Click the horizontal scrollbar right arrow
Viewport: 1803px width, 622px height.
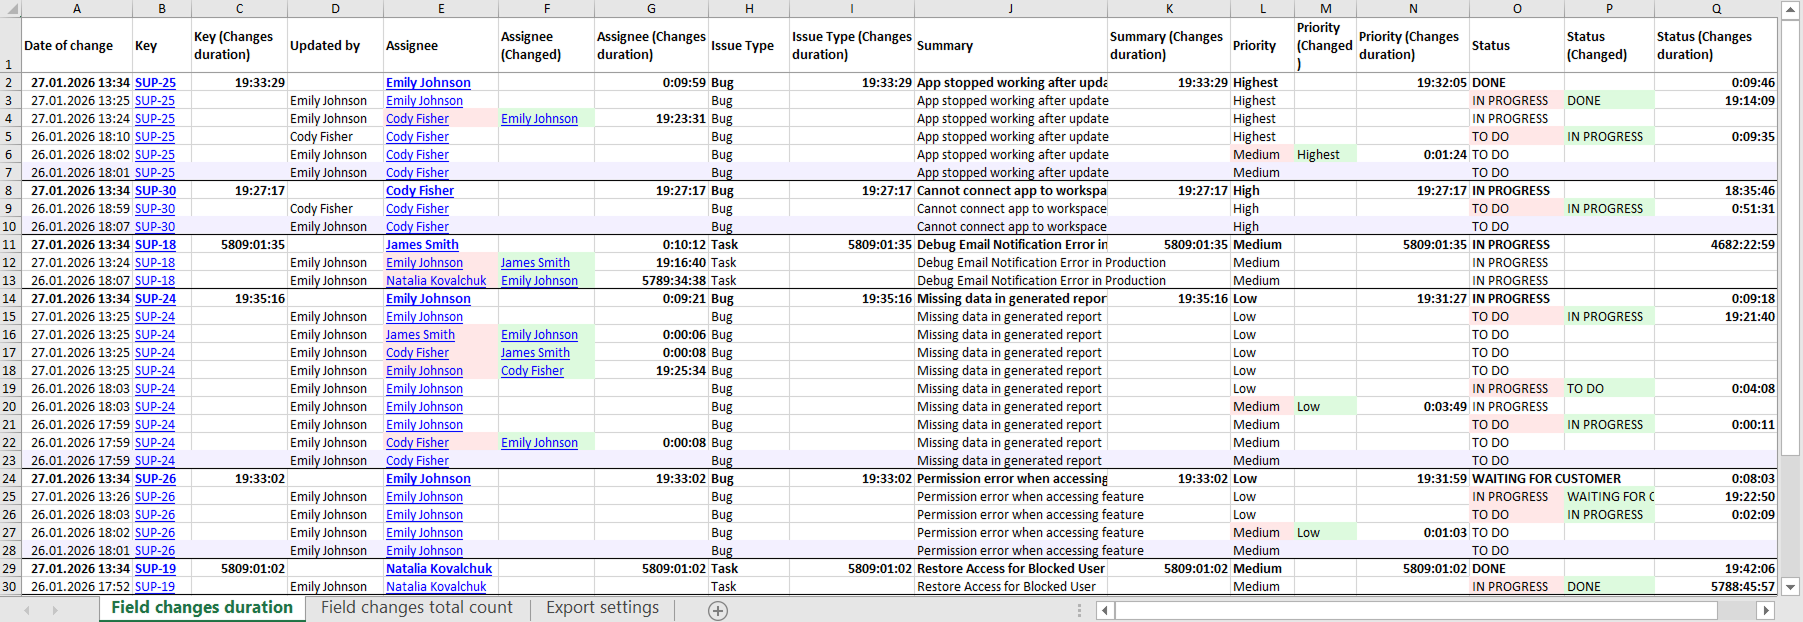coord(1766,610)
